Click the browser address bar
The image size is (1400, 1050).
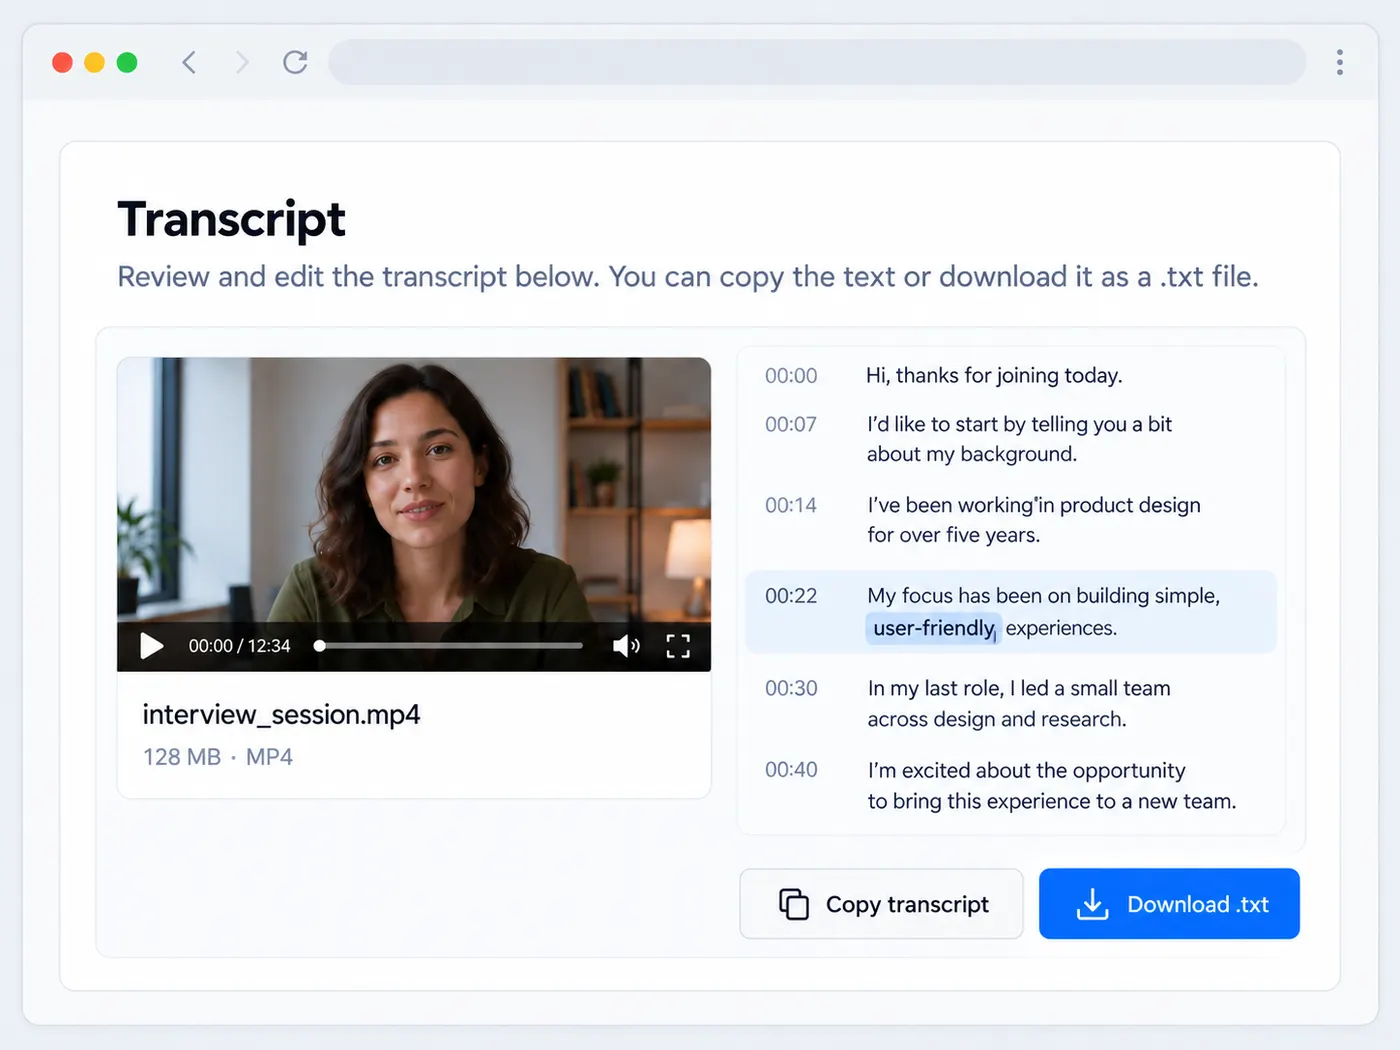817,62
